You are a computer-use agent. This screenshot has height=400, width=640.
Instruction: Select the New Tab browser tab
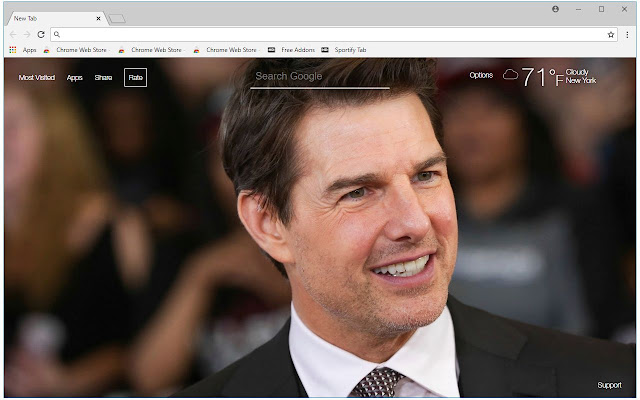[57, 18]
